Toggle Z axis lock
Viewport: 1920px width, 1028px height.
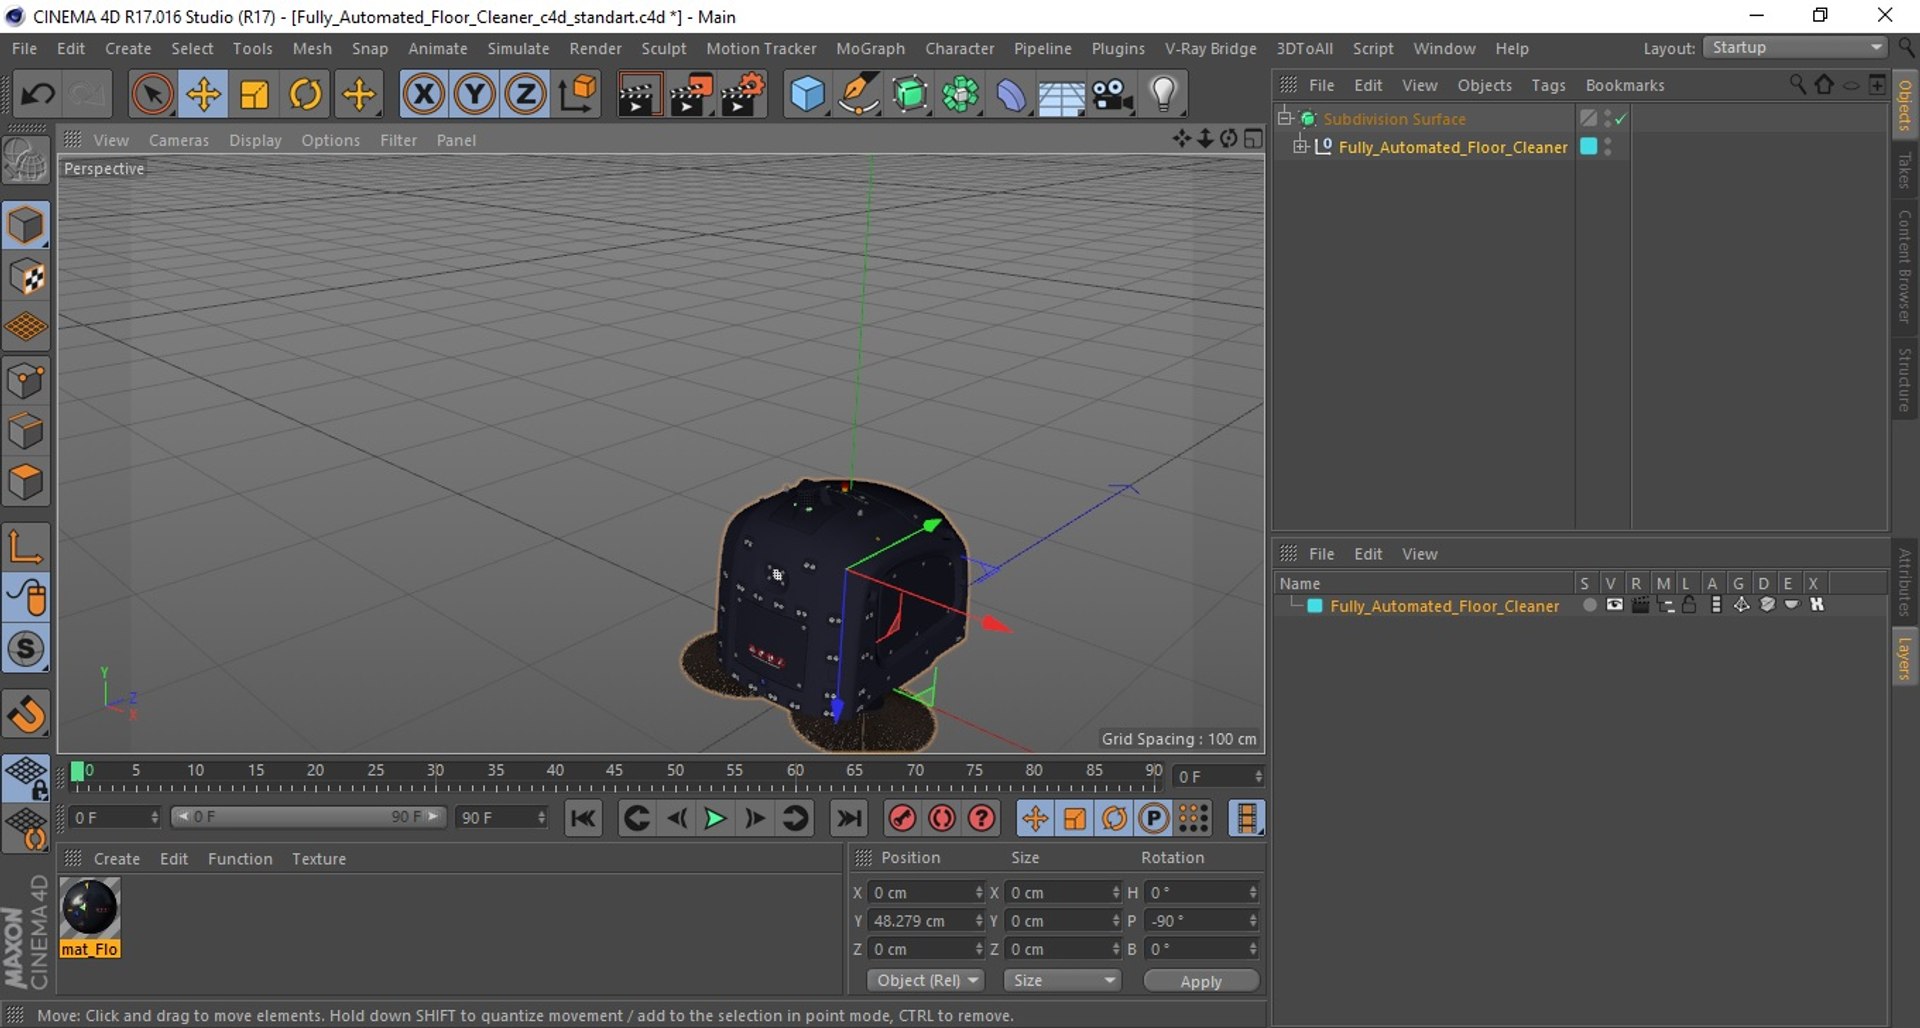pyautogui.click(x=526, y=94)
